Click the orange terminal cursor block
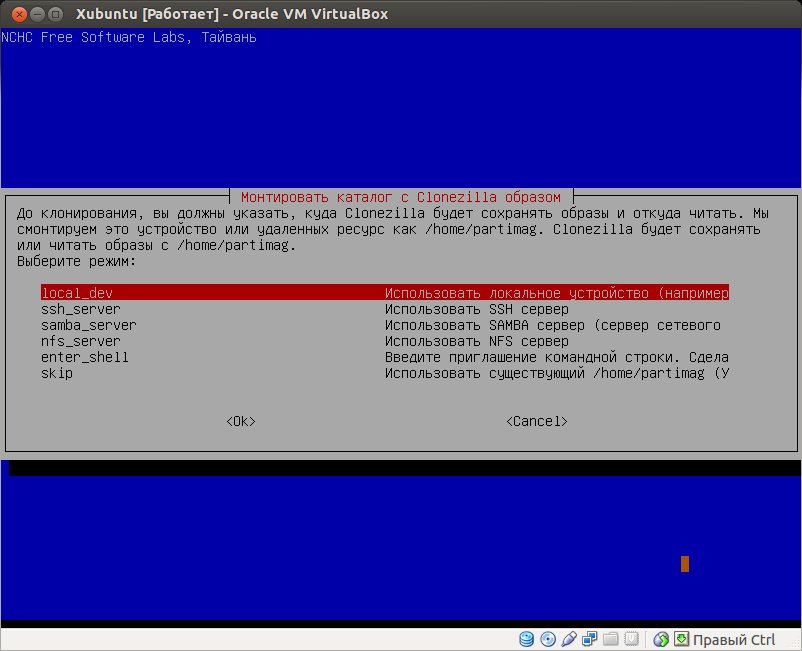 pos(685,564)
